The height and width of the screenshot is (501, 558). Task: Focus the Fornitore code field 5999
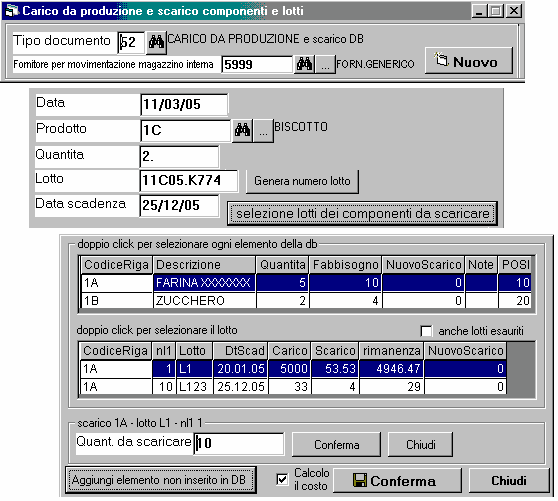tap(257, 64)
